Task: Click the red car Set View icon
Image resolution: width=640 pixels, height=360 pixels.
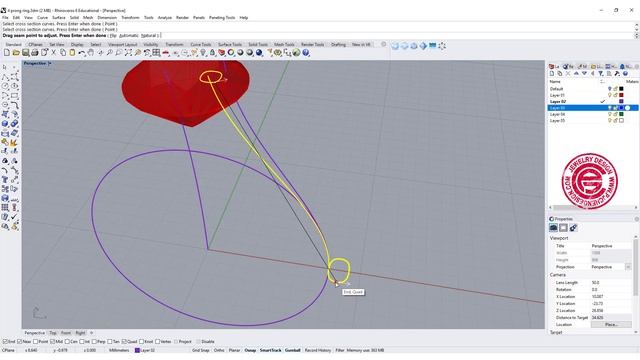Action: coord(165,53)
